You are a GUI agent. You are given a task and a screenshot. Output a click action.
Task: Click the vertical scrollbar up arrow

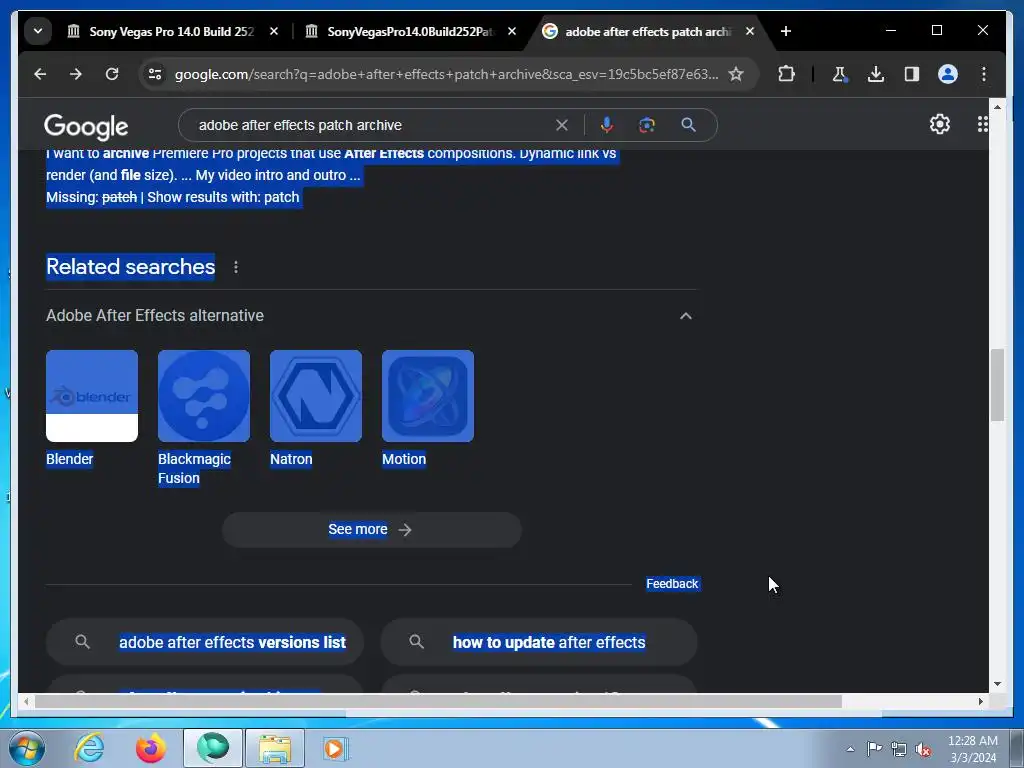(x=997, y=106)
